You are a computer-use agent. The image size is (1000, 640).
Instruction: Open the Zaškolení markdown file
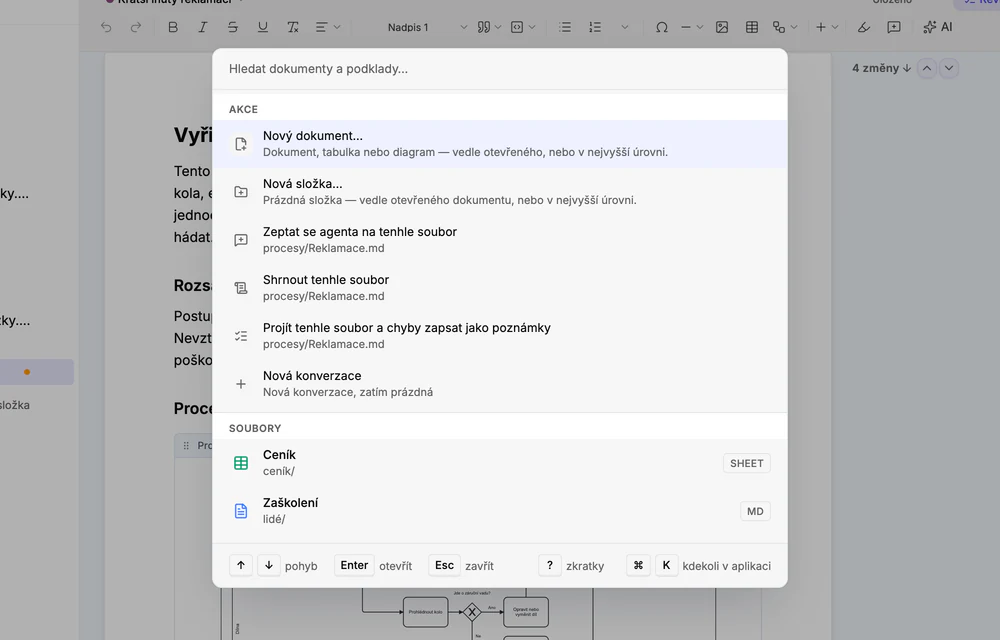[x=500, y=511]
